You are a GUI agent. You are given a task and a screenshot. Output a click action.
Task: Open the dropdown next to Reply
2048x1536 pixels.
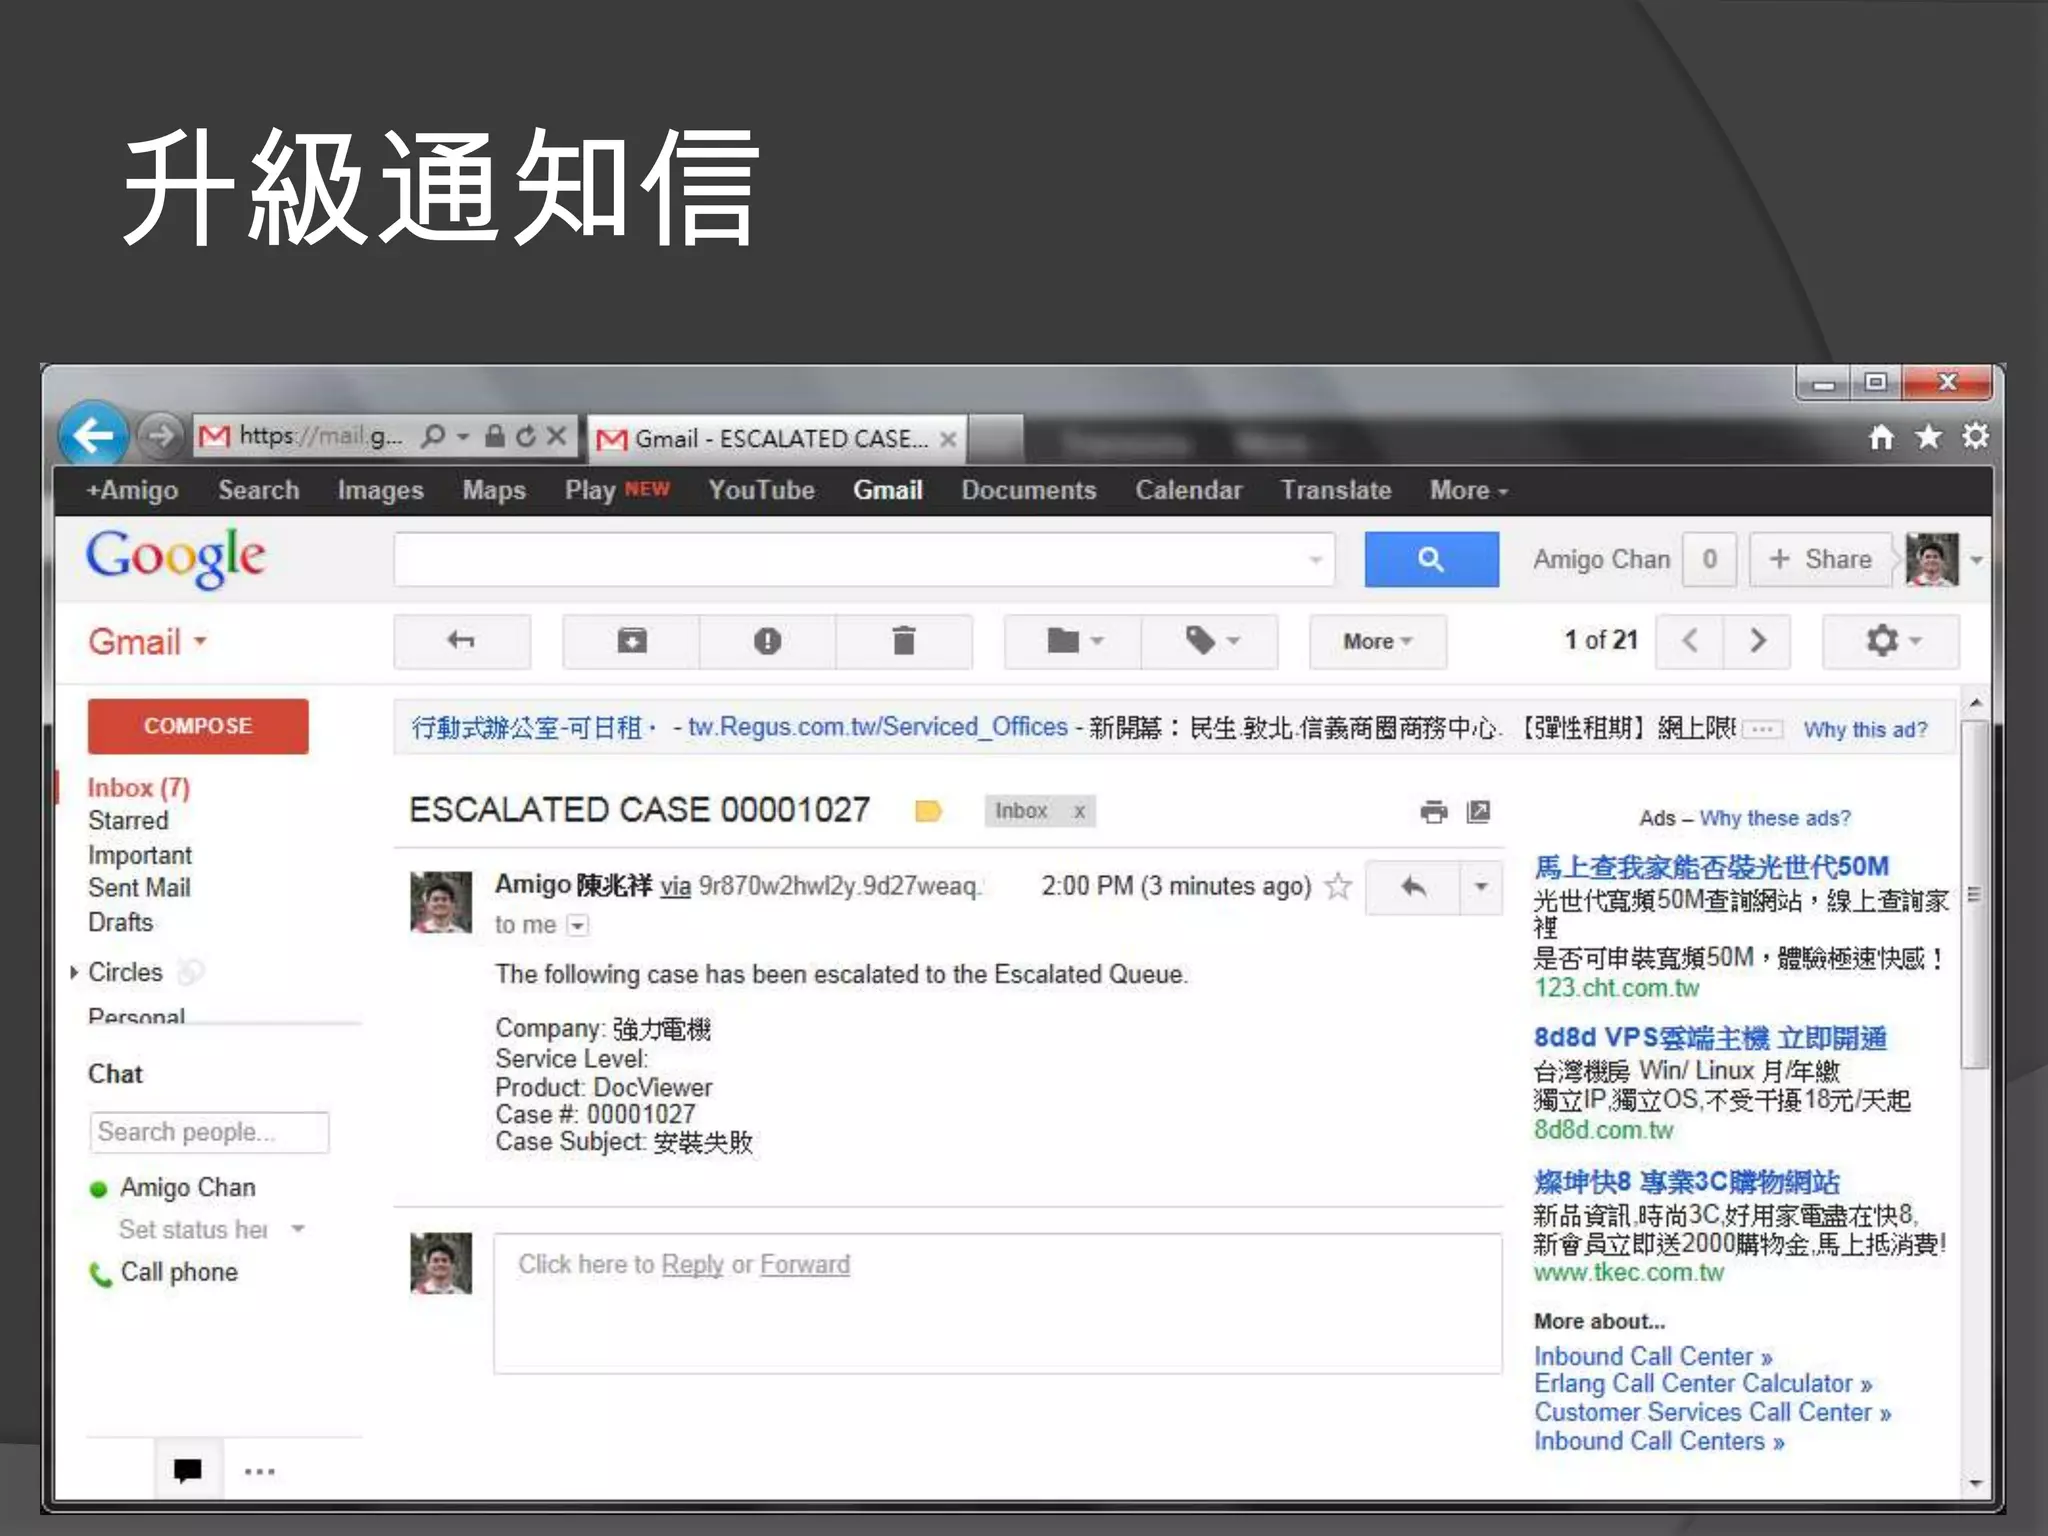[1481, 887]
